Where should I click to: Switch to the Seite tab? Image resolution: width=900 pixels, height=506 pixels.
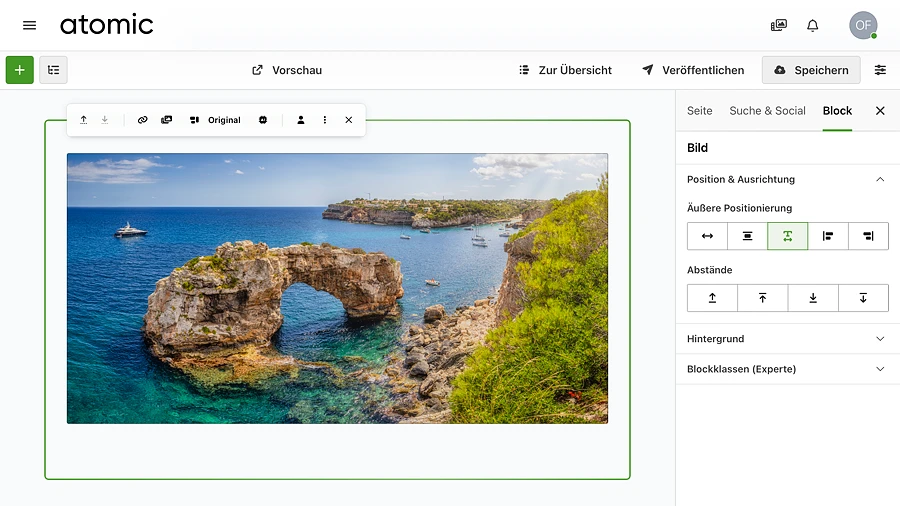click(x=700, y=111)
